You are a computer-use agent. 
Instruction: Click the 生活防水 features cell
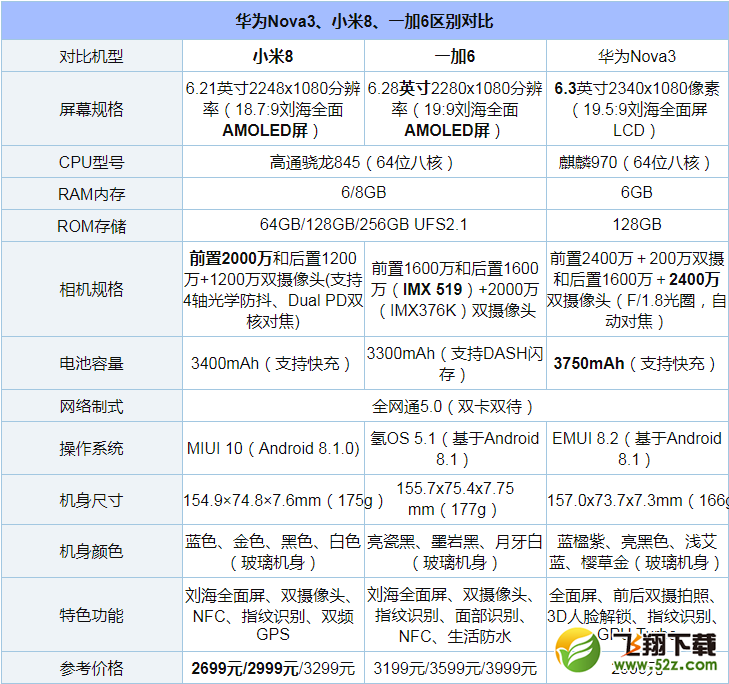click(x=455, y=615)
